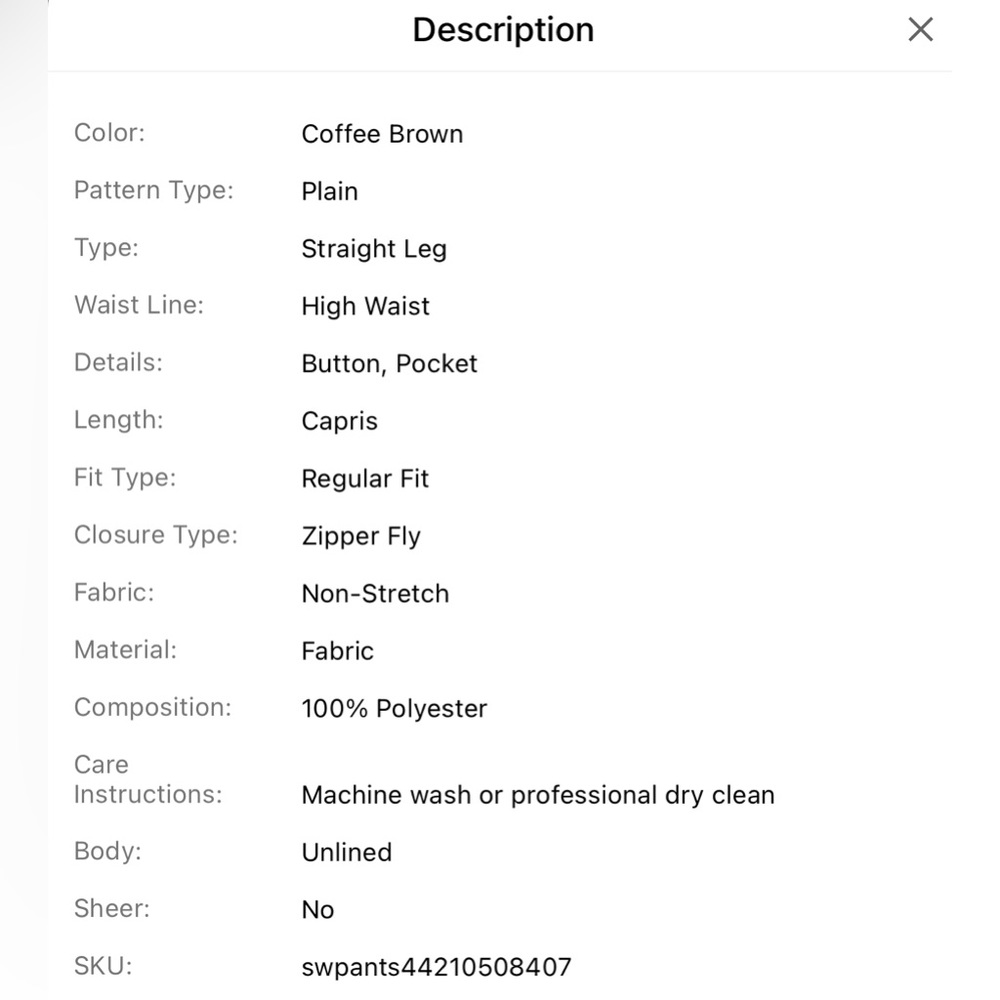Select the "Capris" length value
Screen dimensions: 1000x1000
(x=340, y=422)
